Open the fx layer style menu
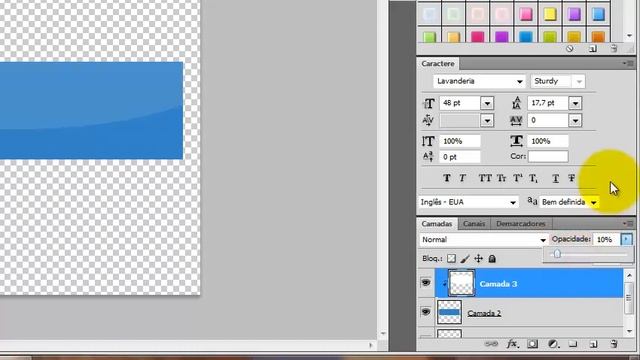 [512, 344]
